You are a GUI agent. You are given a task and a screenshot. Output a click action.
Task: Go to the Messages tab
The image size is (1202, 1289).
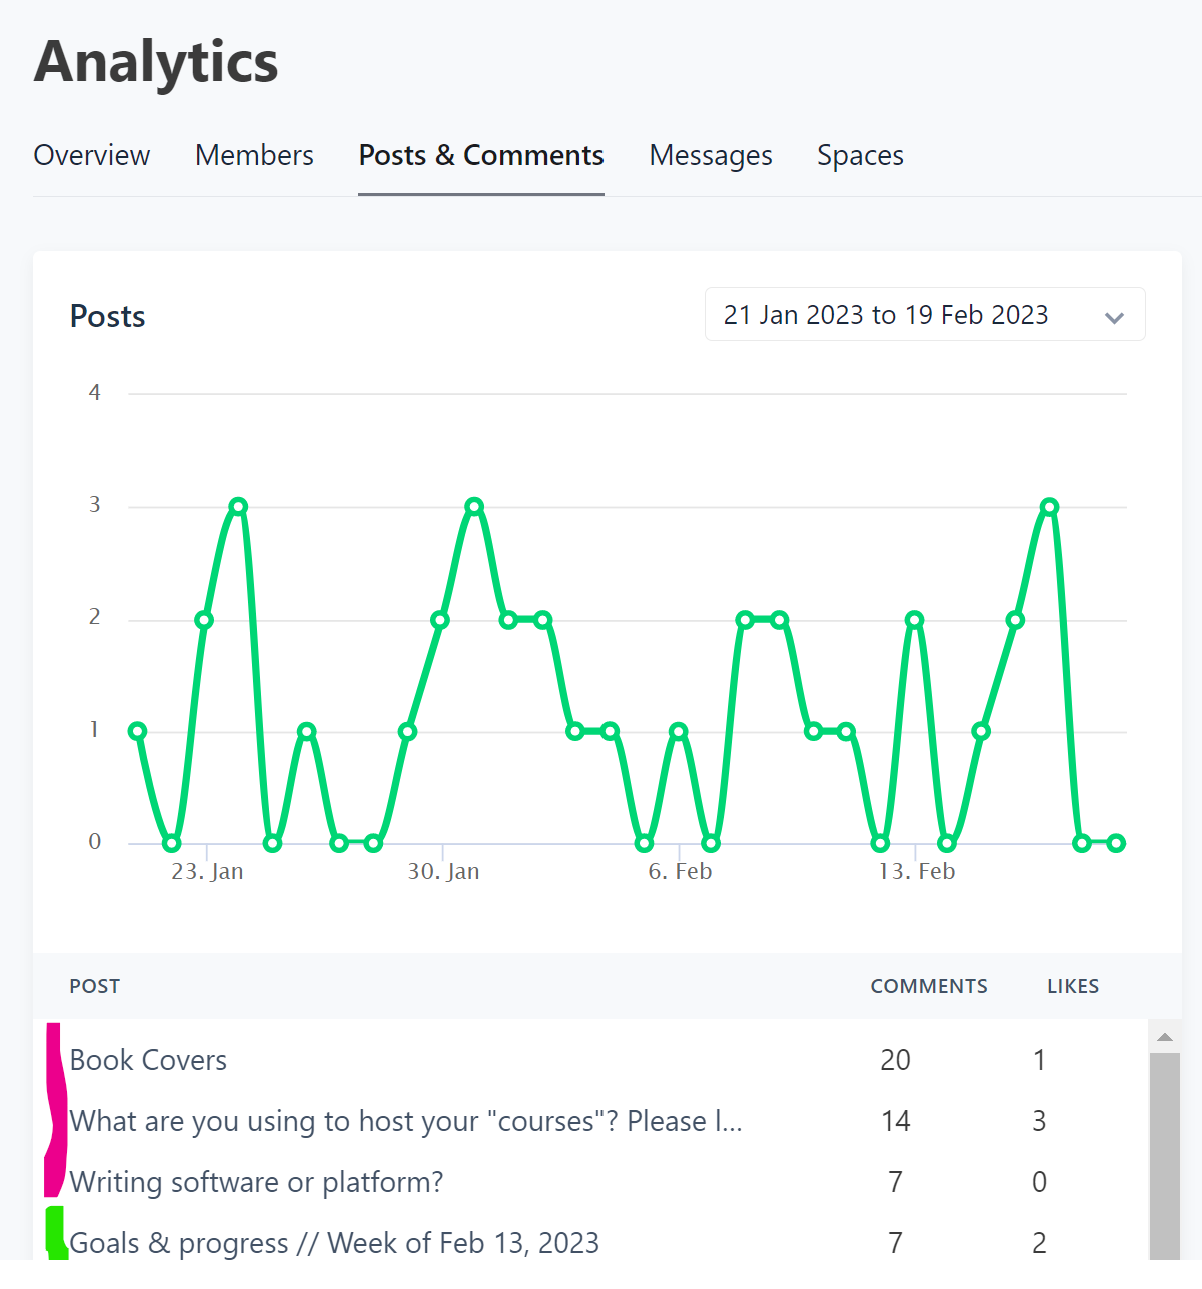[x=710, y=156]
